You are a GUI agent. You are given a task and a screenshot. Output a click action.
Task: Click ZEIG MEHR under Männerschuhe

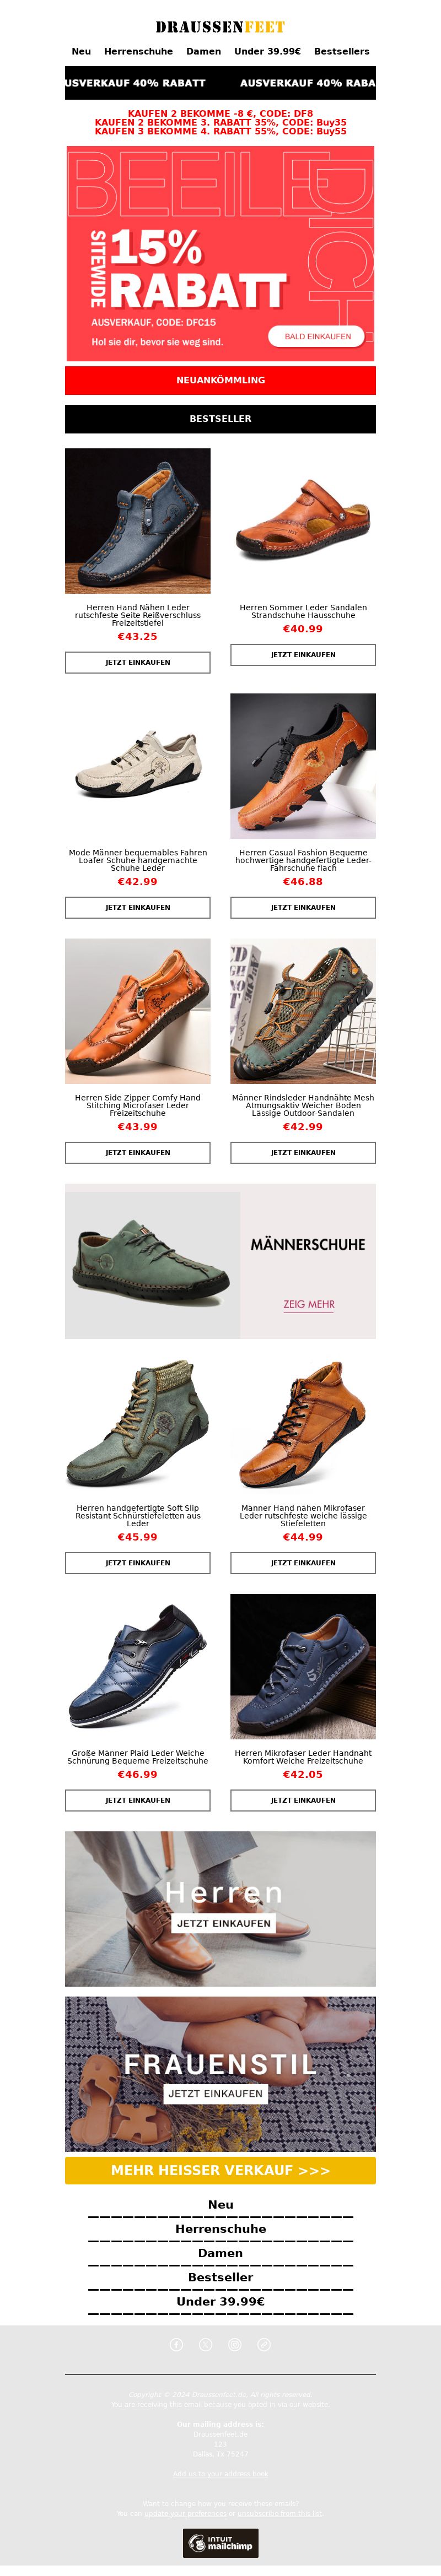(308, 1304)
